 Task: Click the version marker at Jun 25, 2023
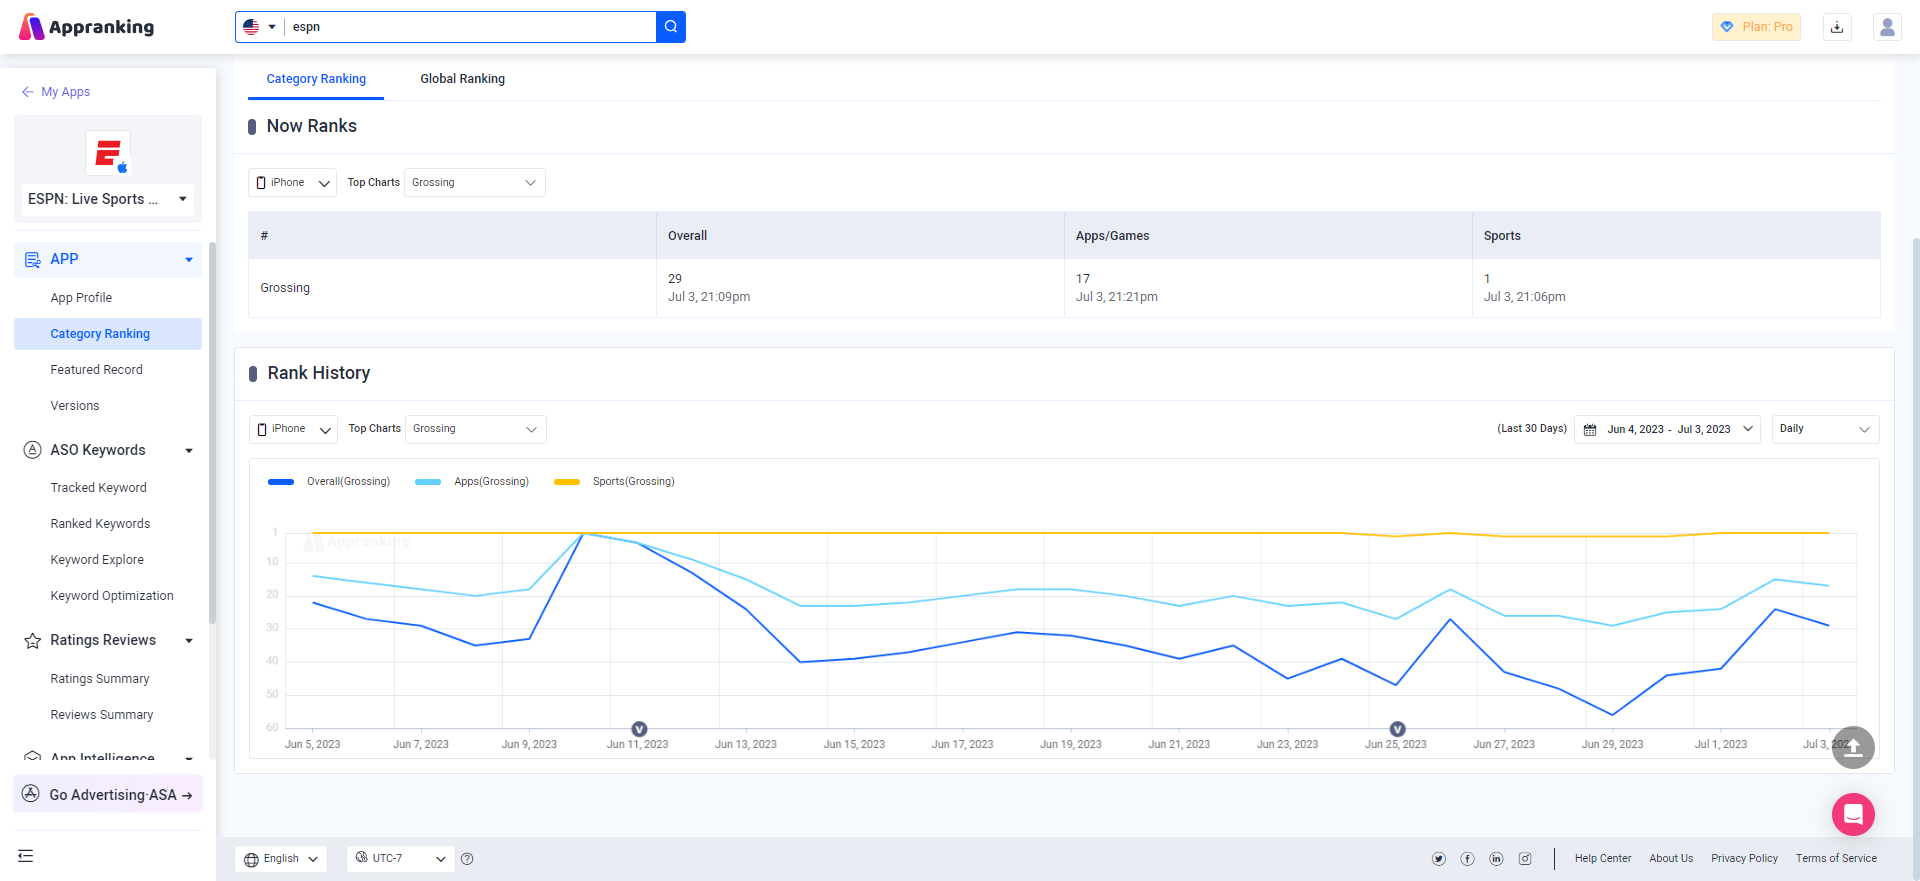pos(1398,729)
